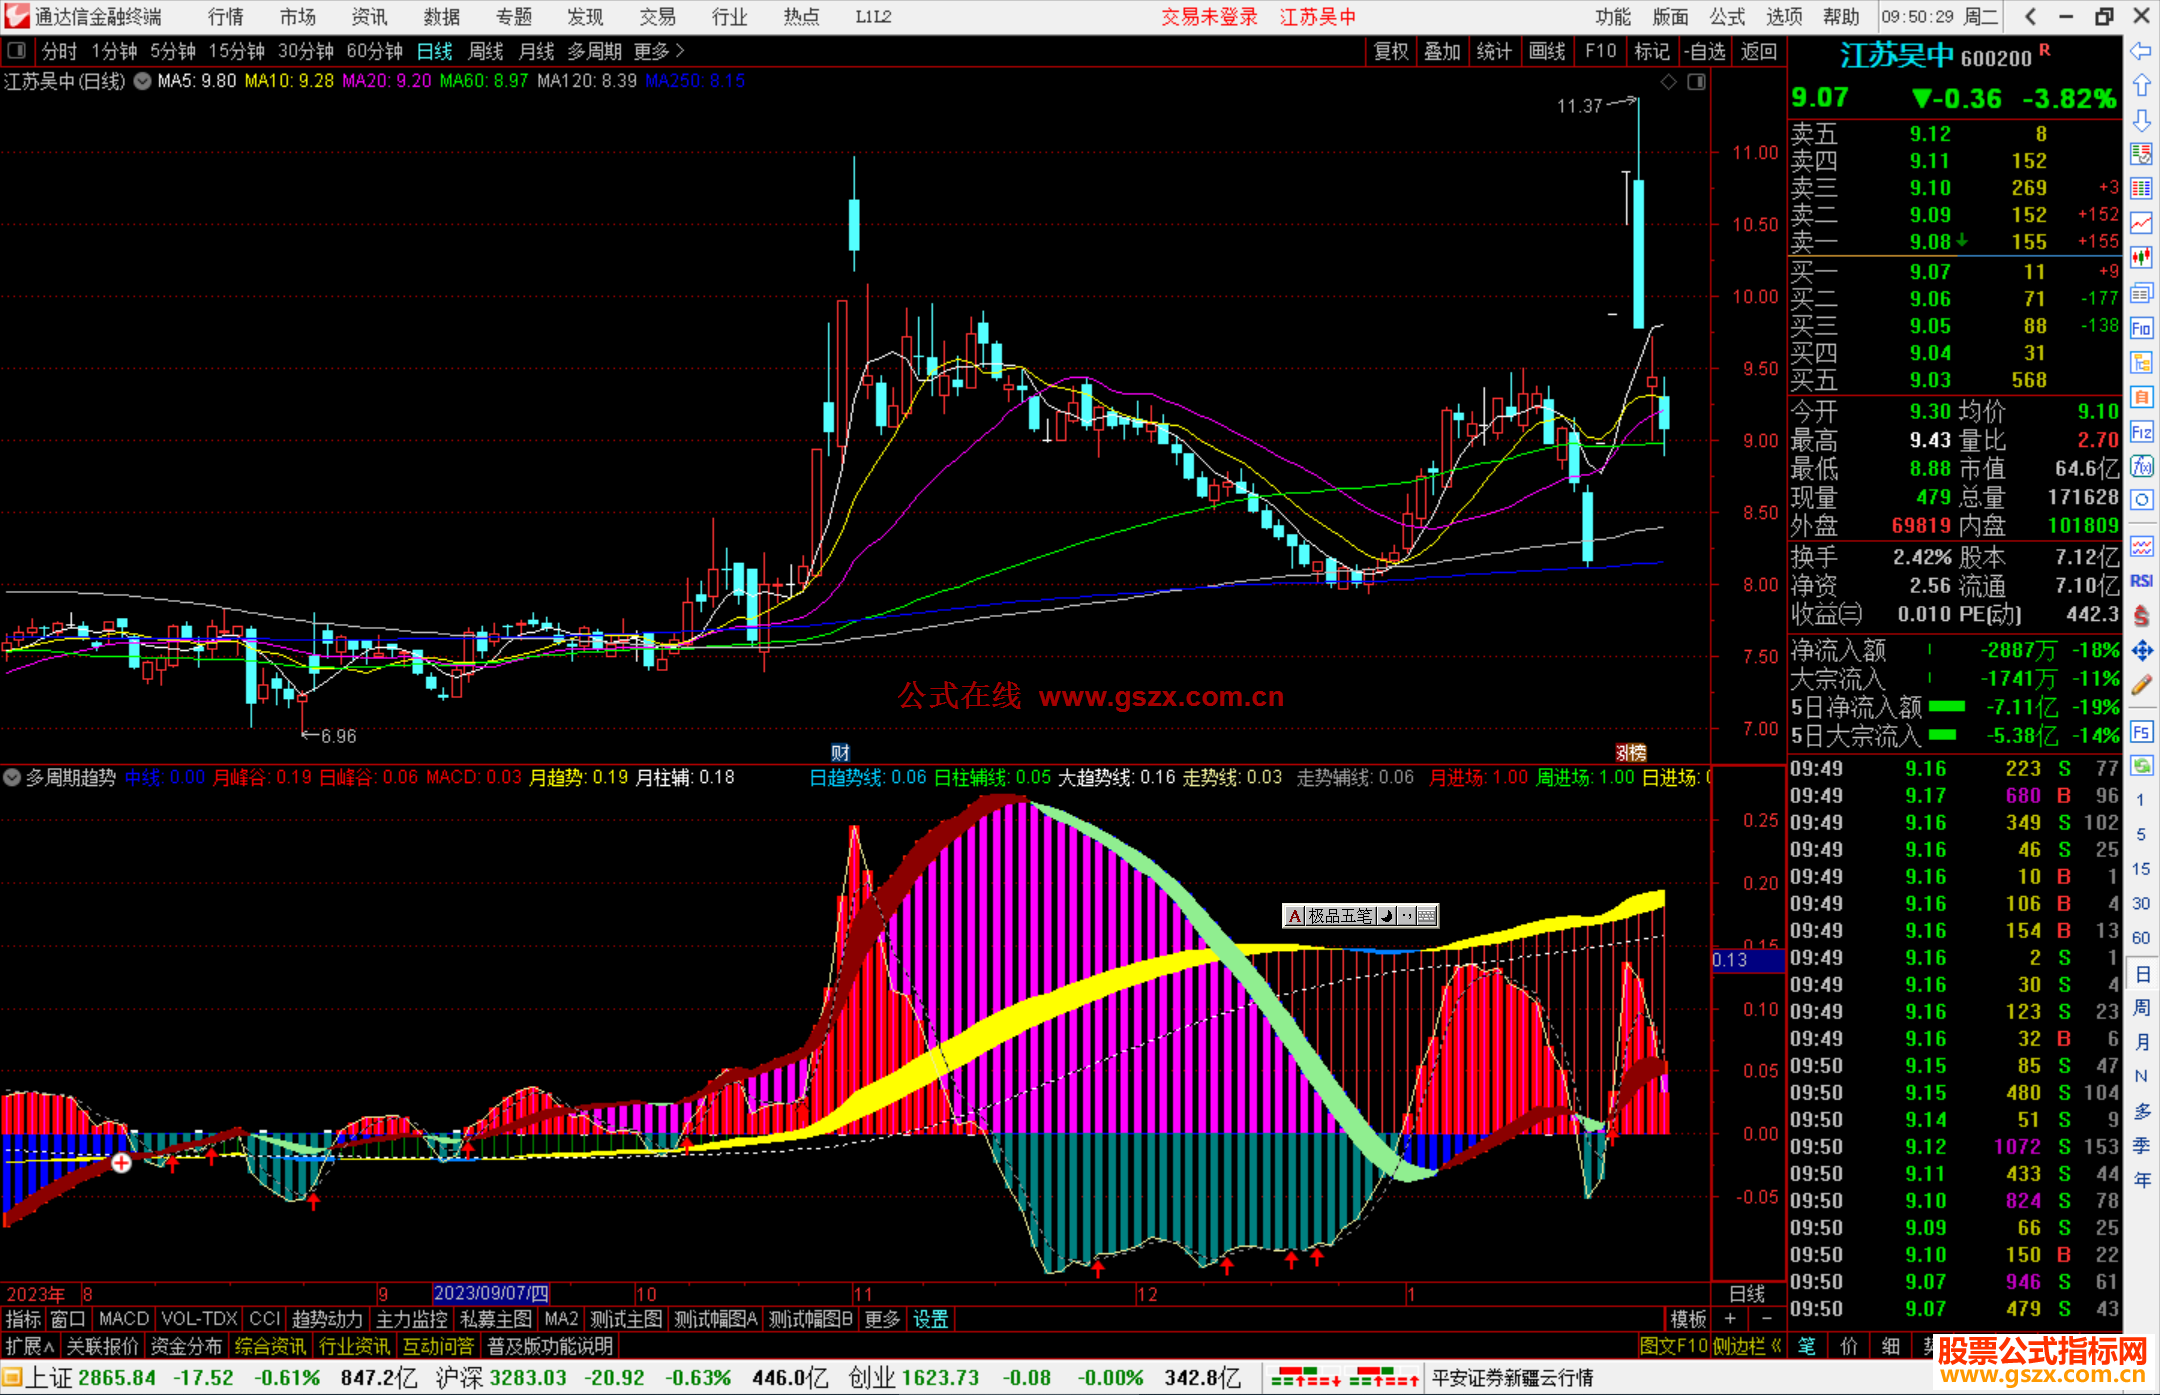Screen dimensions: 2160x1395
Task: Click the candlestick chart icon in sidebar
Action: click(2141, 258)
